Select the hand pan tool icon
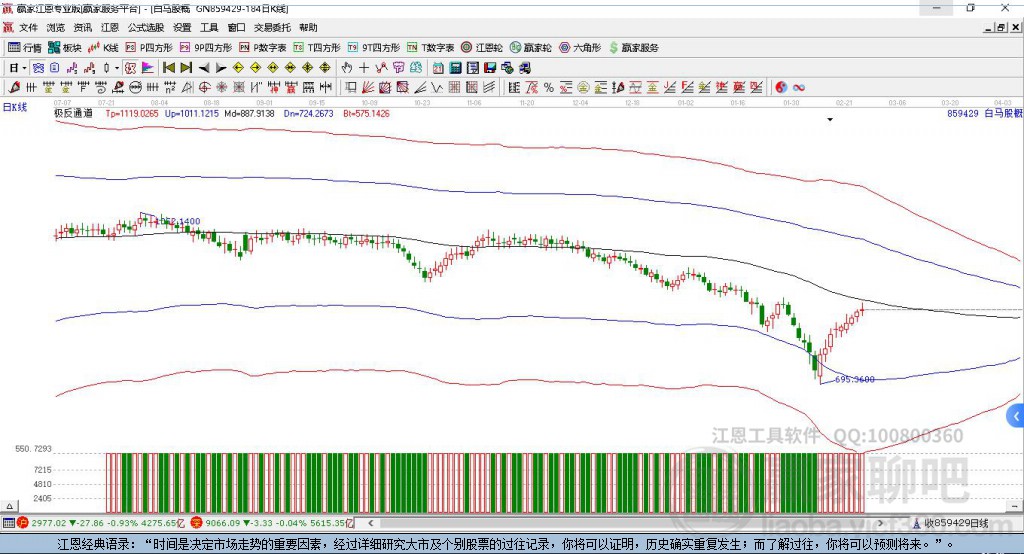 point(347,68)
